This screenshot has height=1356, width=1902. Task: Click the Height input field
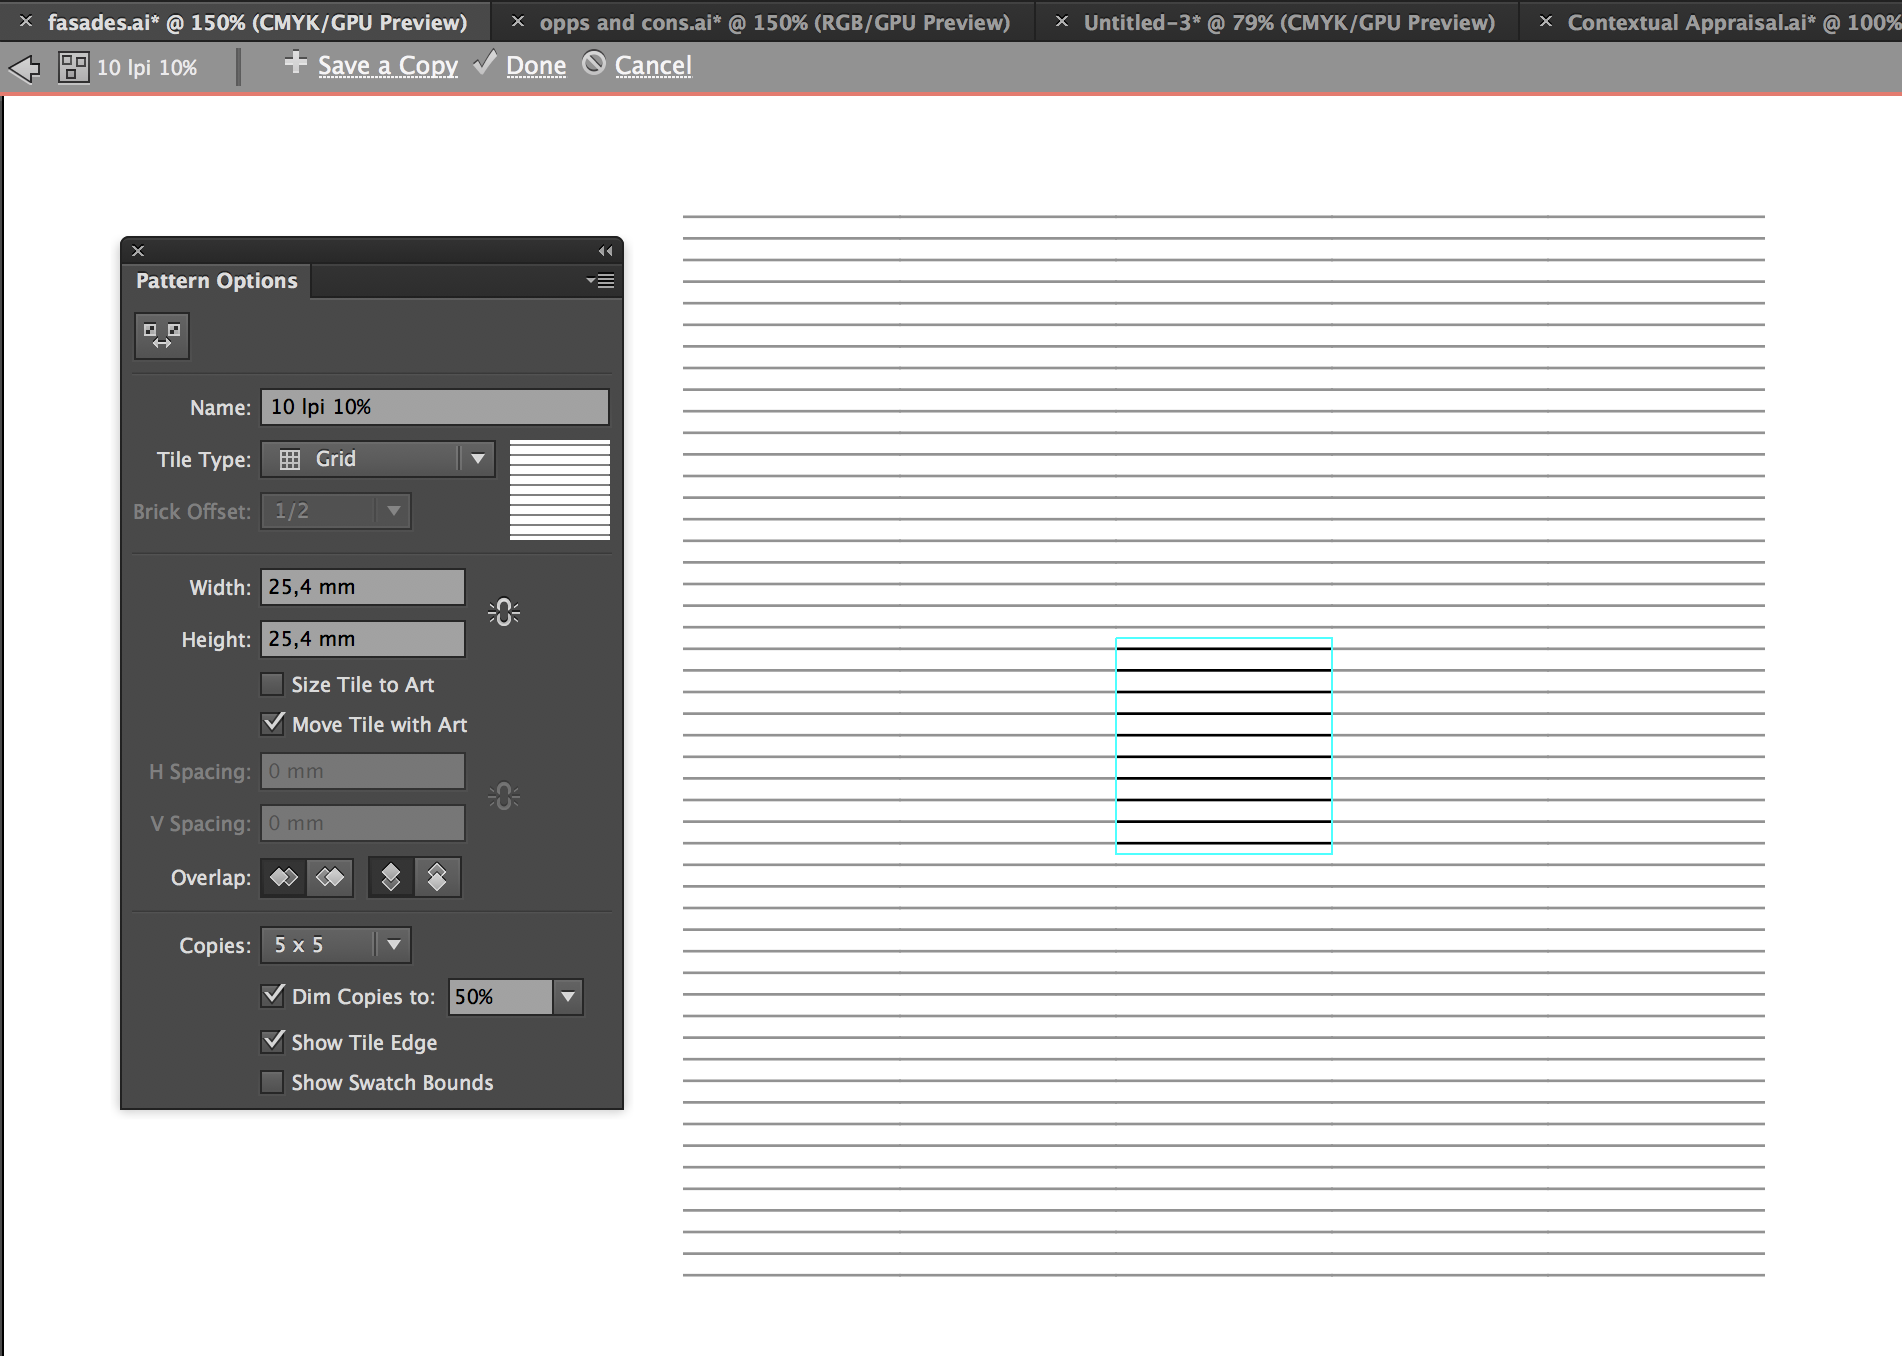(x=363, y=639)
